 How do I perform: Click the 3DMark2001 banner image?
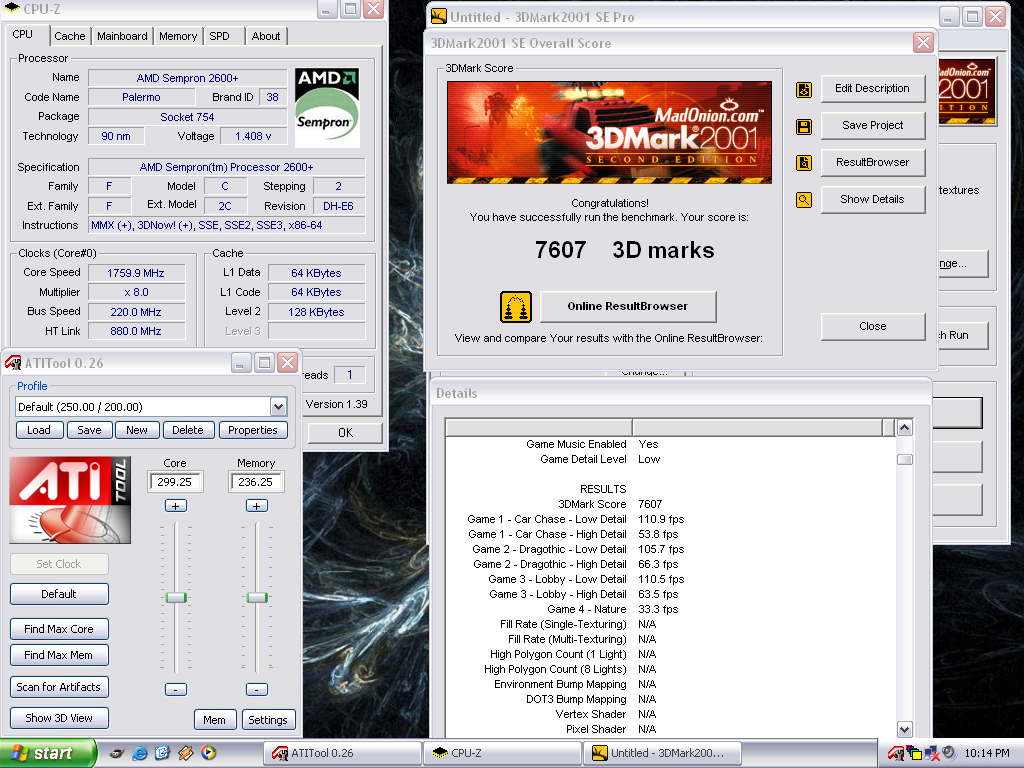pos(609,133)
